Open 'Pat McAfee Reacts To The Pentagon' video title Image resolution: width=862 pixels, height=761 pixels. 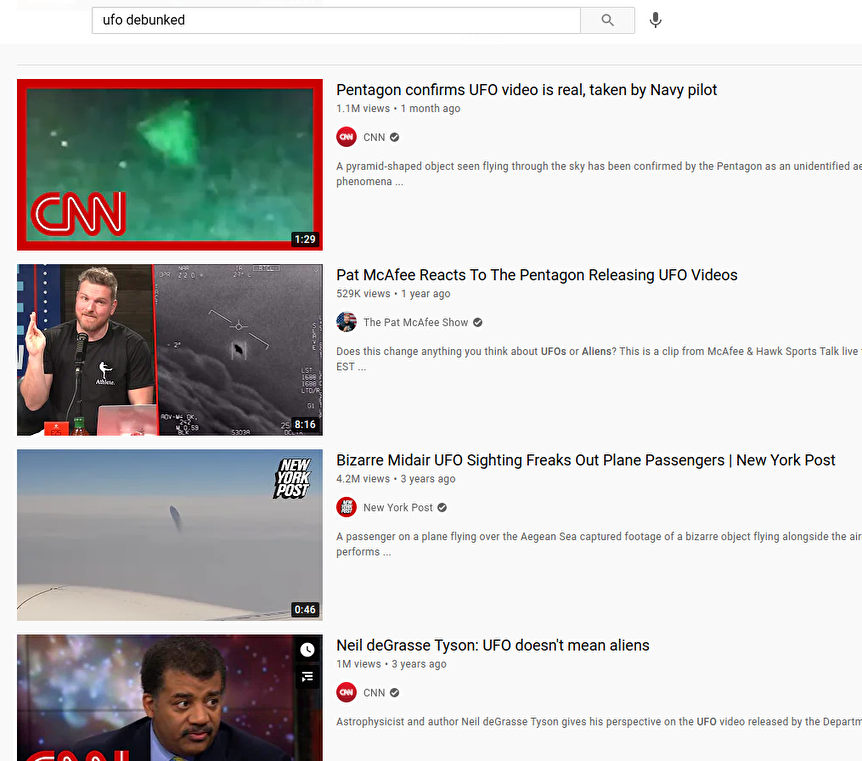[536, 275]
